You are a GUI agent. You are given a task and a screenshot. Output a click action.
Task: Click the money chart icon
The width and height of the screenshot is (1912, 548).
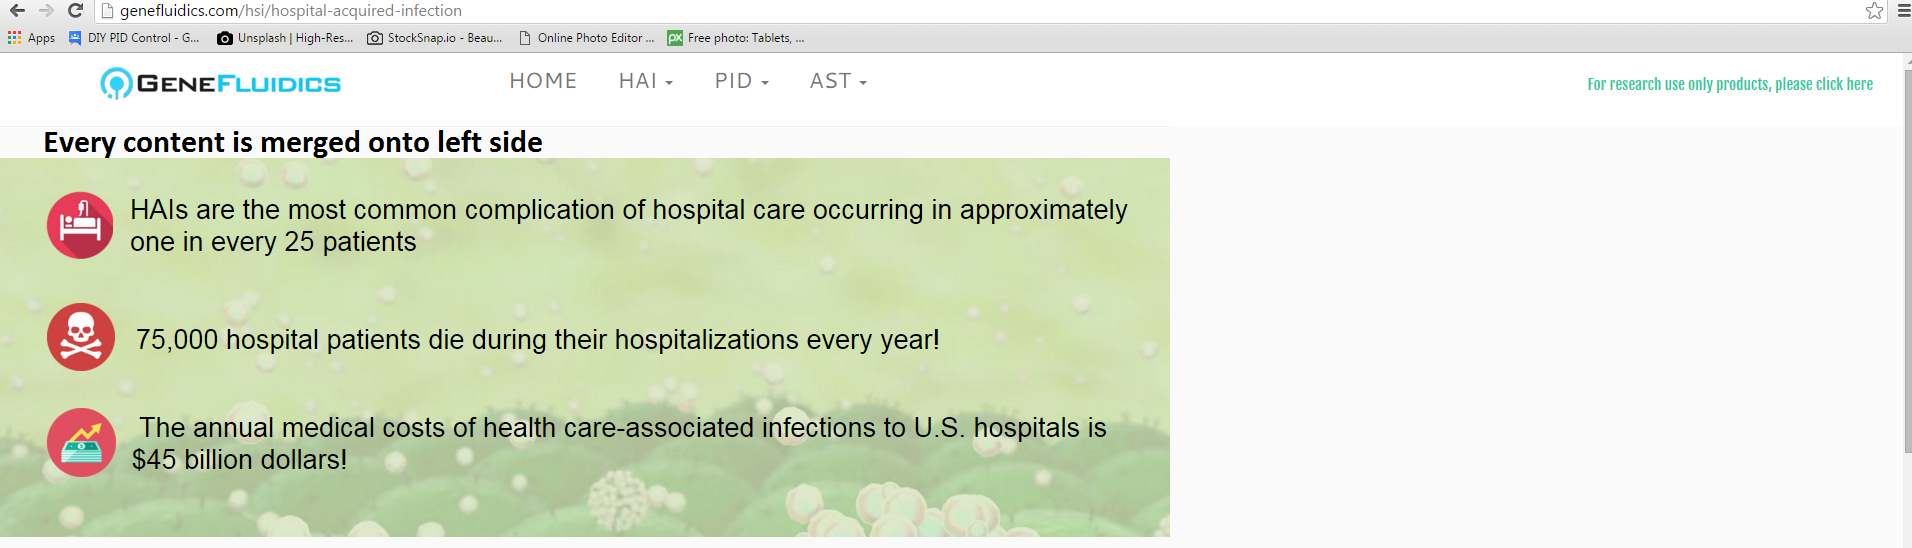pos(81,442)
